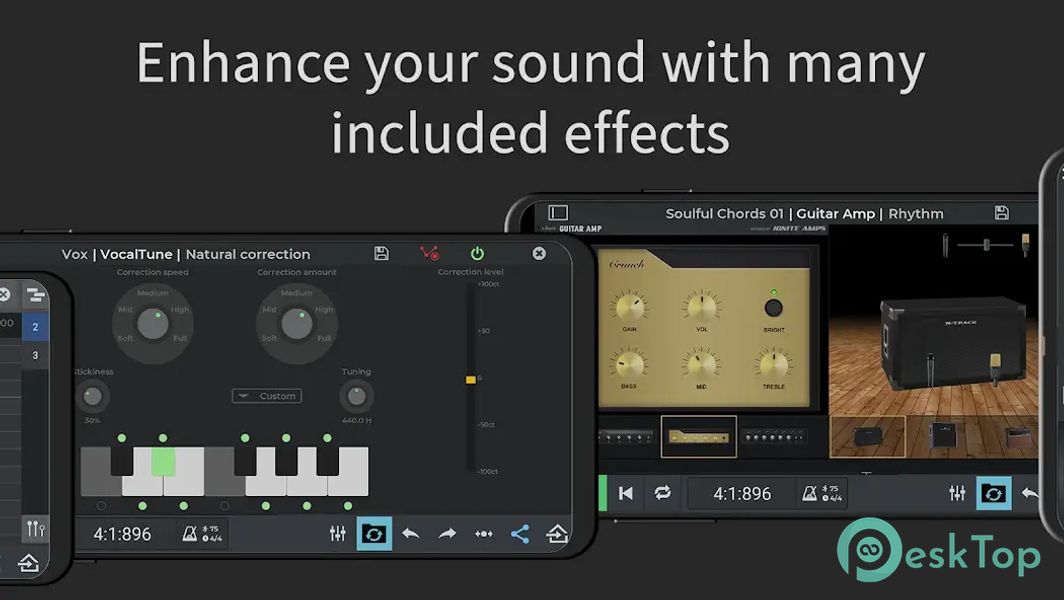The image size is (1064, 600).
Task: Click the Tuning knob
Action: [x=356, y=396]
